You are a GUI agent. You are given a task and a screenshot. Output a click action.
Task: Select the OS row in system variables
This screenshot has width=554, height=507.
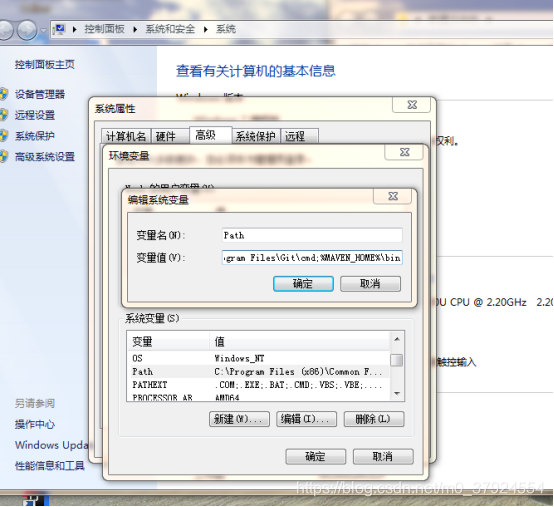click(258, 358)
